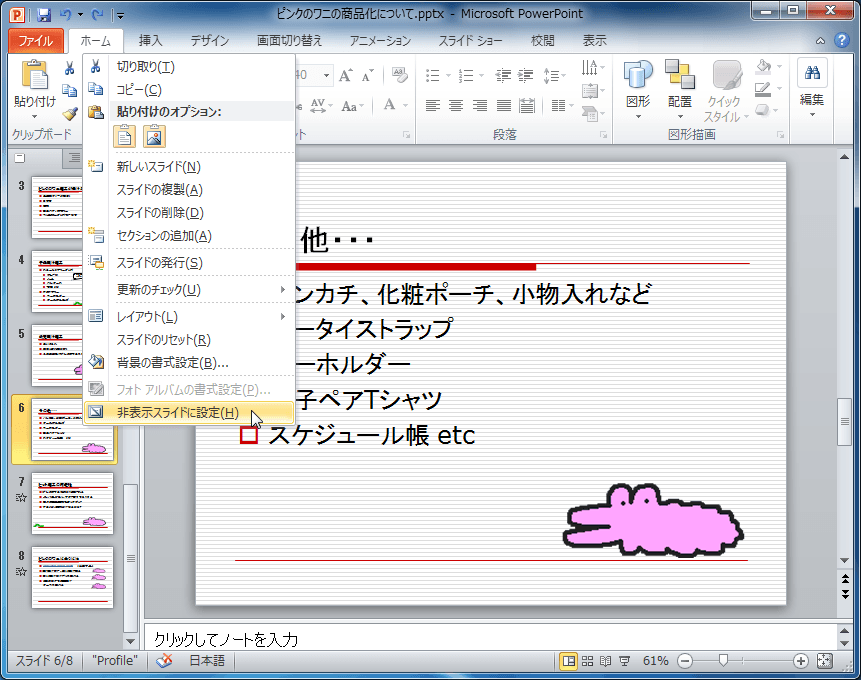The height and width of the screenshot is (680, 861).
Task: Align text left in paragraph group
Action: 433,105
